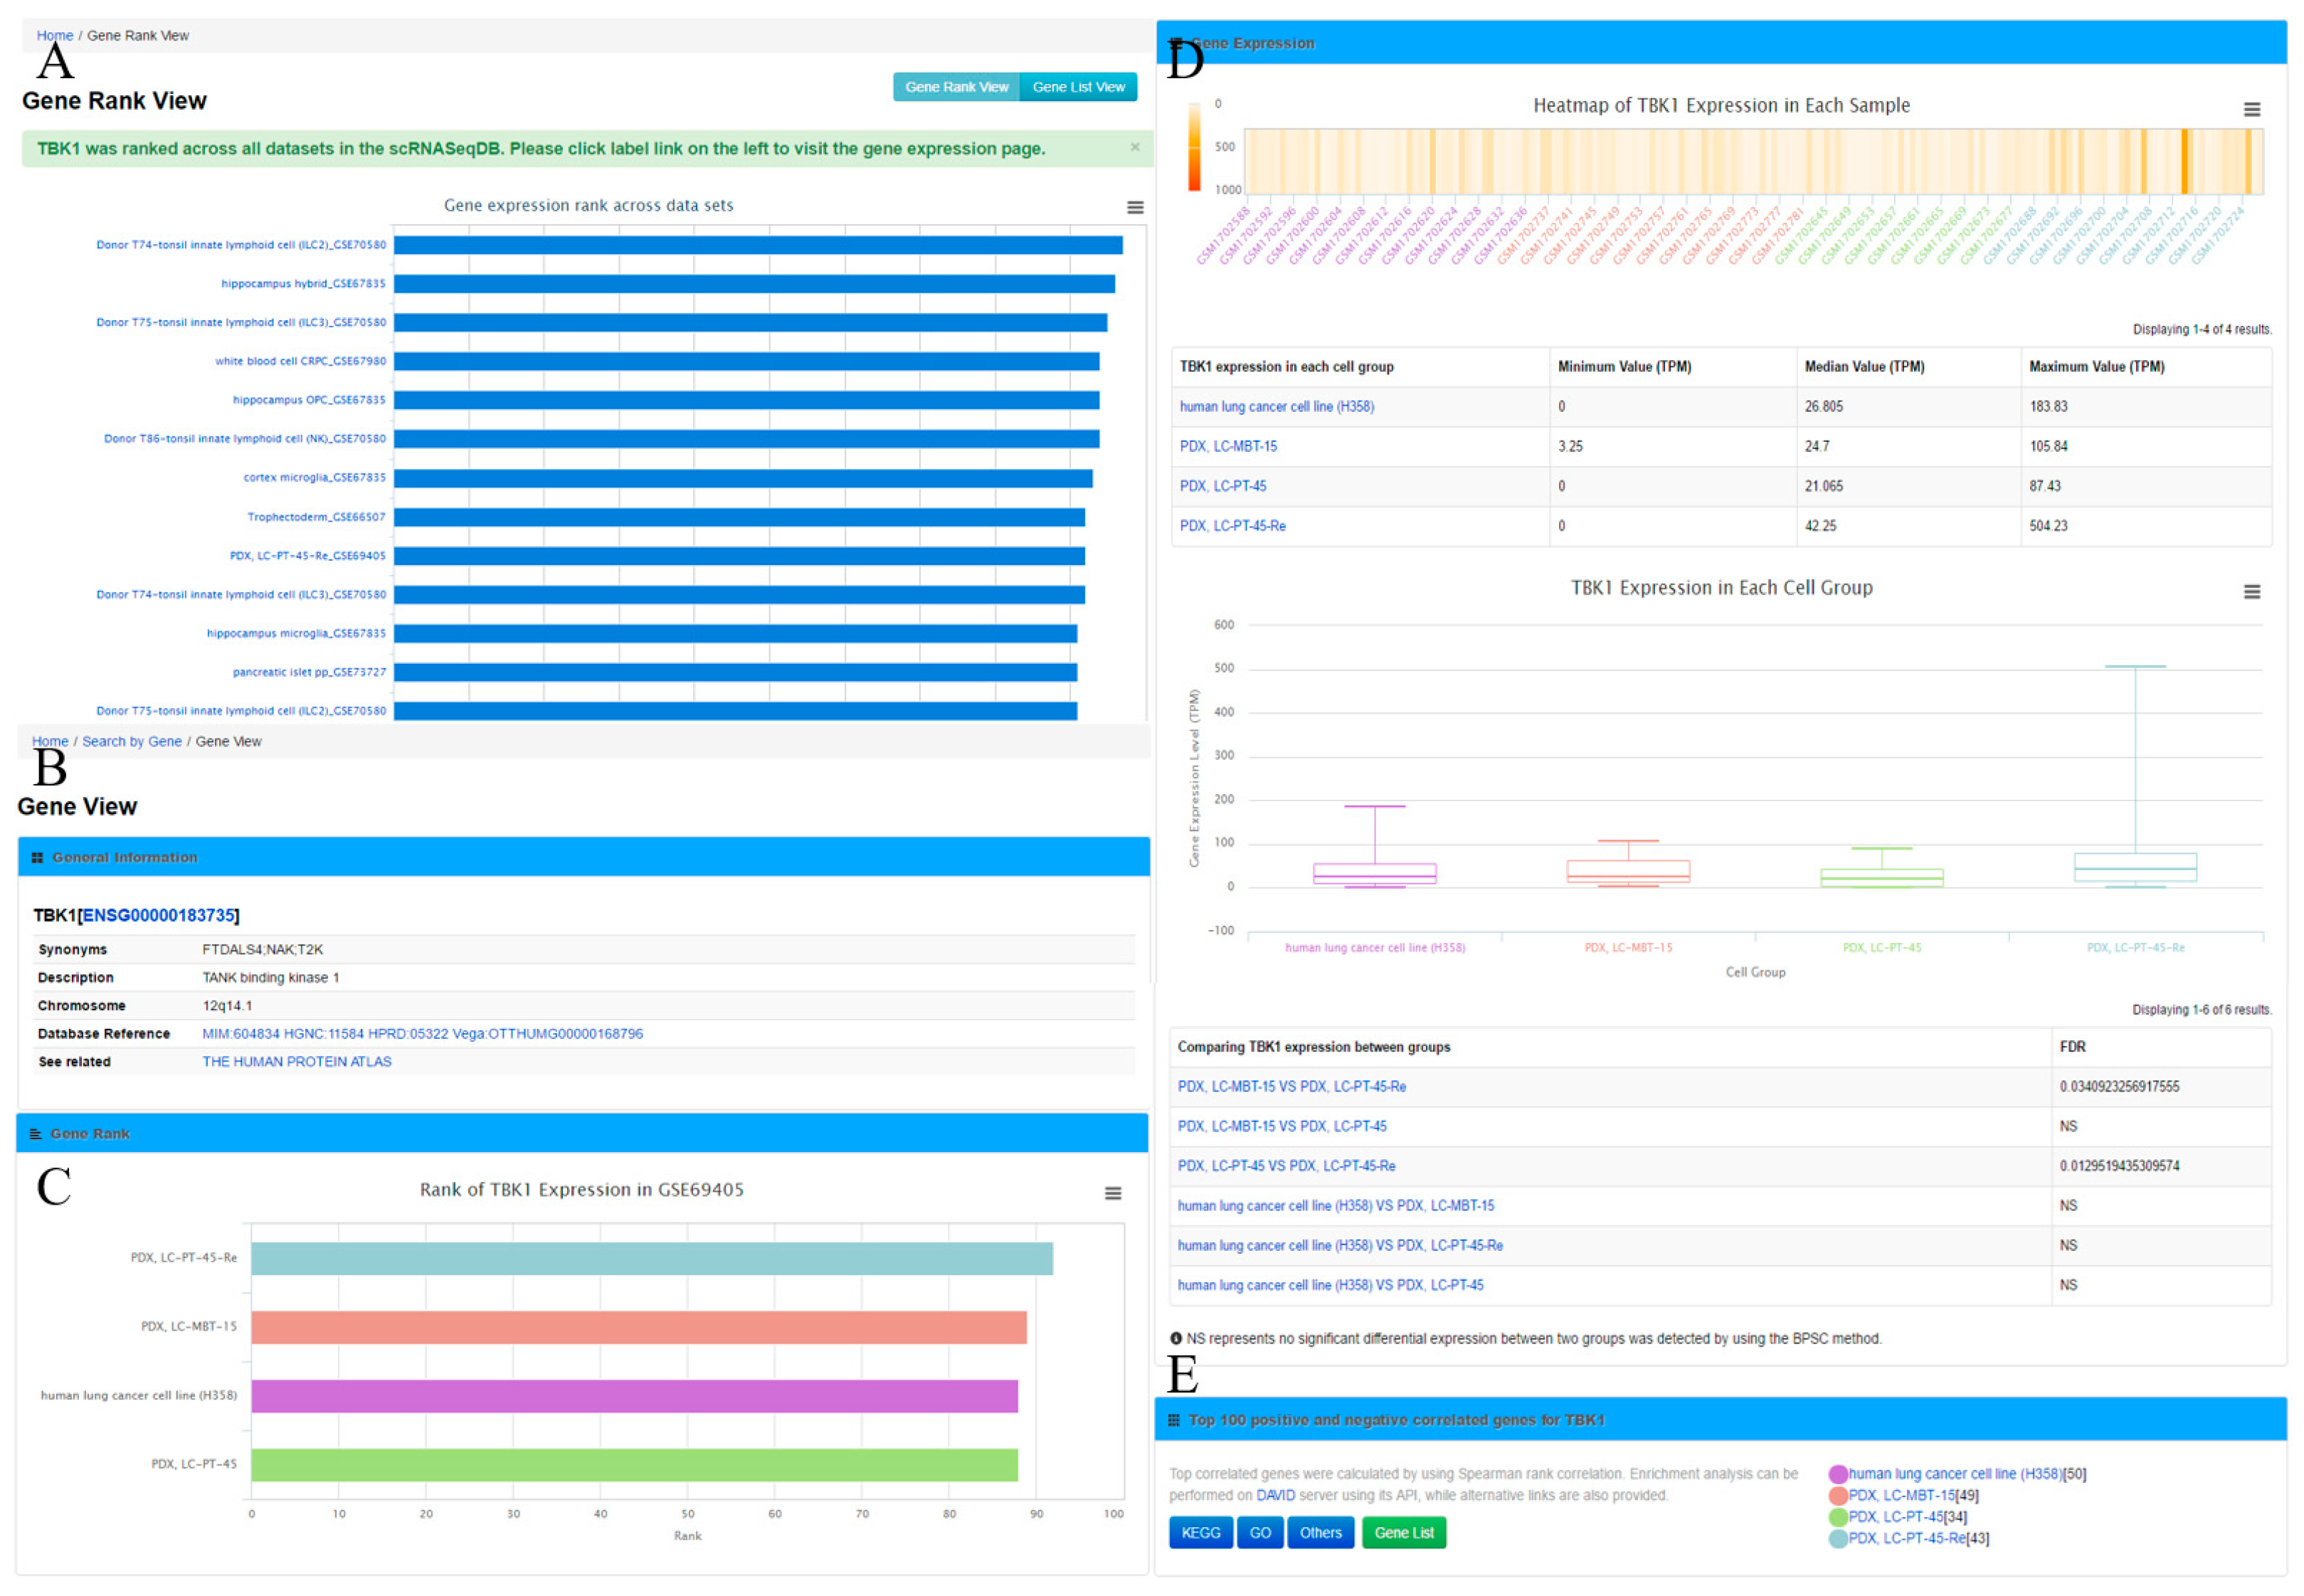The width and height of the screenshot is (2304, 1596).
Task: Click the info icon before the NS note
Action: click(1175, 1338)
